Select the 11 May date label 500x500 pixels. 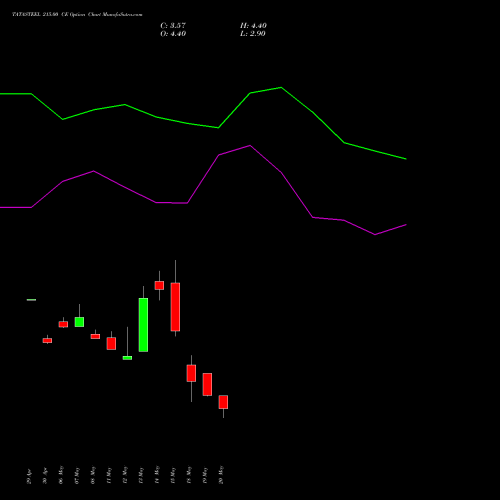tap(109, 475)
